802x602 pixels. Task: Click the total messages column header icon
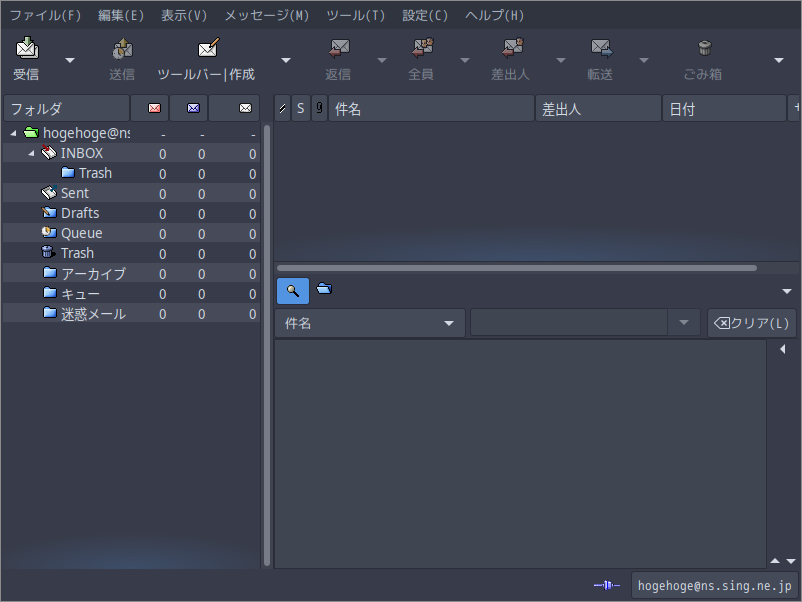(246, 108)
